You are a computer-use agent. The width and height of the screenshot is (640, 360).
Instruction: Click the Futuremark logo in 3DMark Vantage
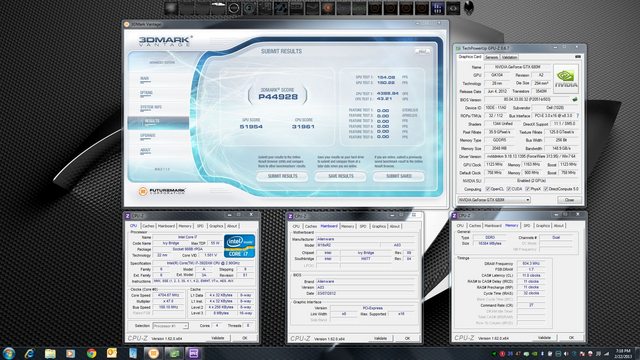click(162, 191)
